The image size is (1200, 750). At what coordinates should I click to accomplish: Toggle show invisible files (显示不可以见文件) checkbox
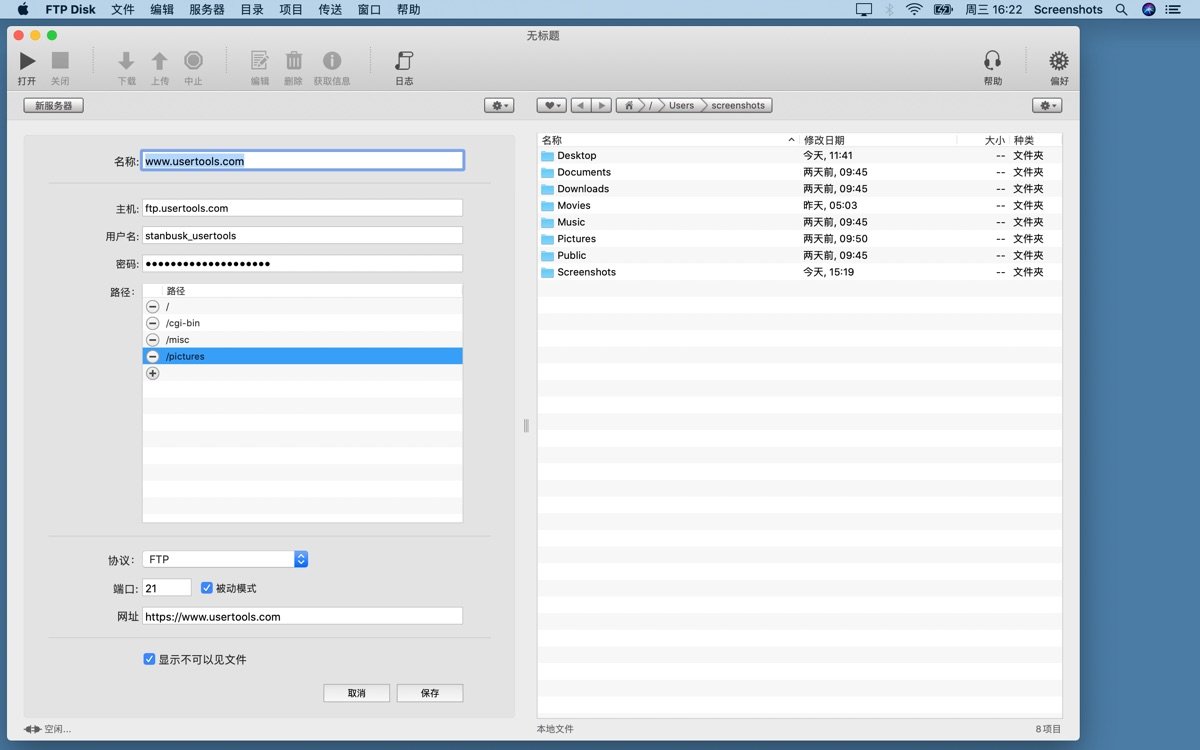(149, 659)
